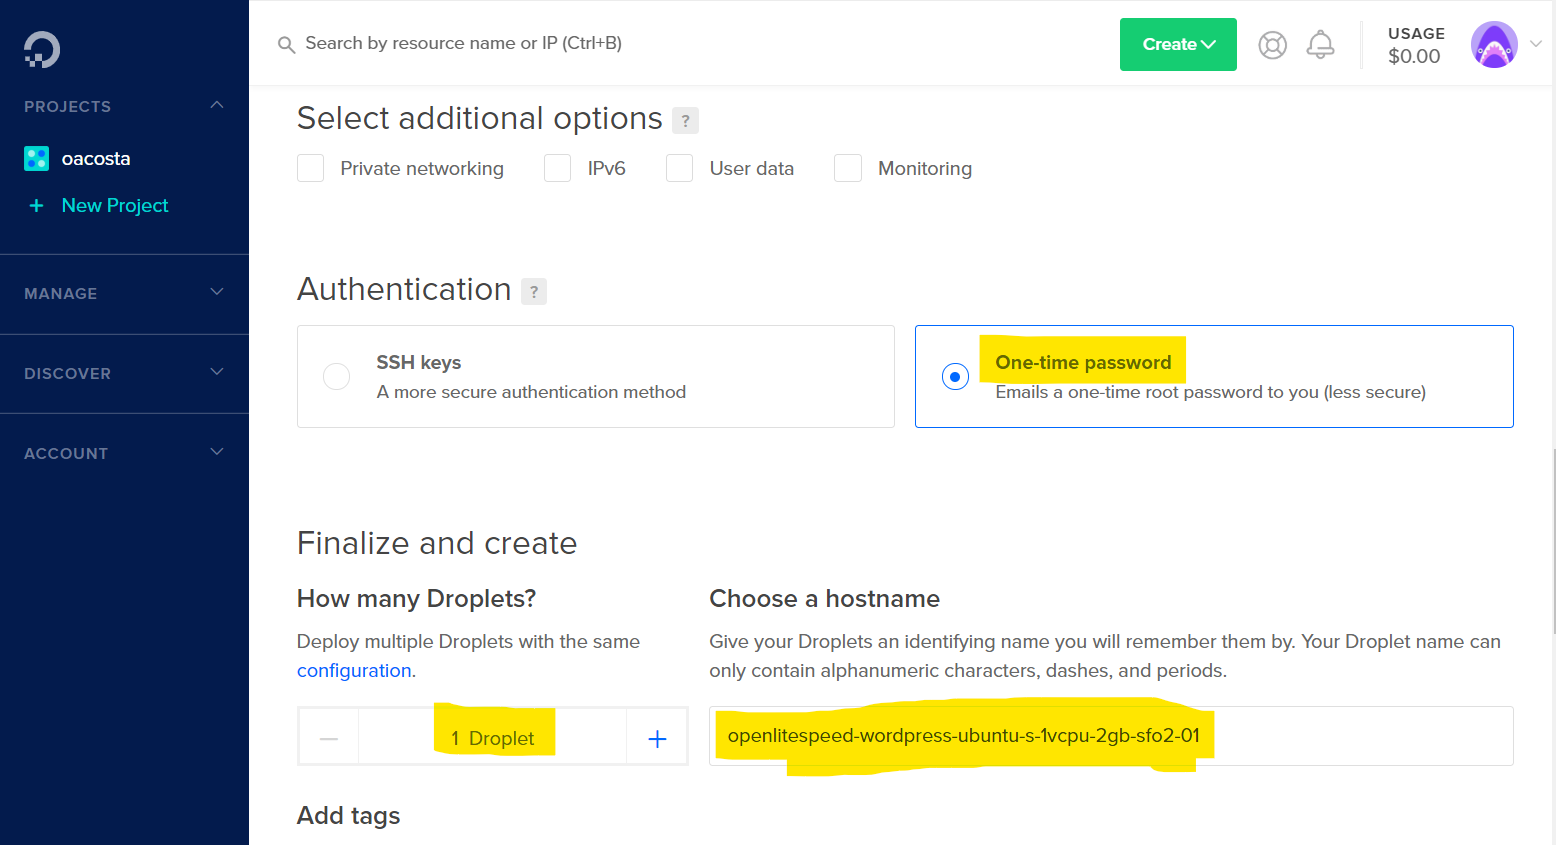Increase Droplet count with the plus button
The width and height of the screenshot is (1556, 845).
(x=657, y=737)
